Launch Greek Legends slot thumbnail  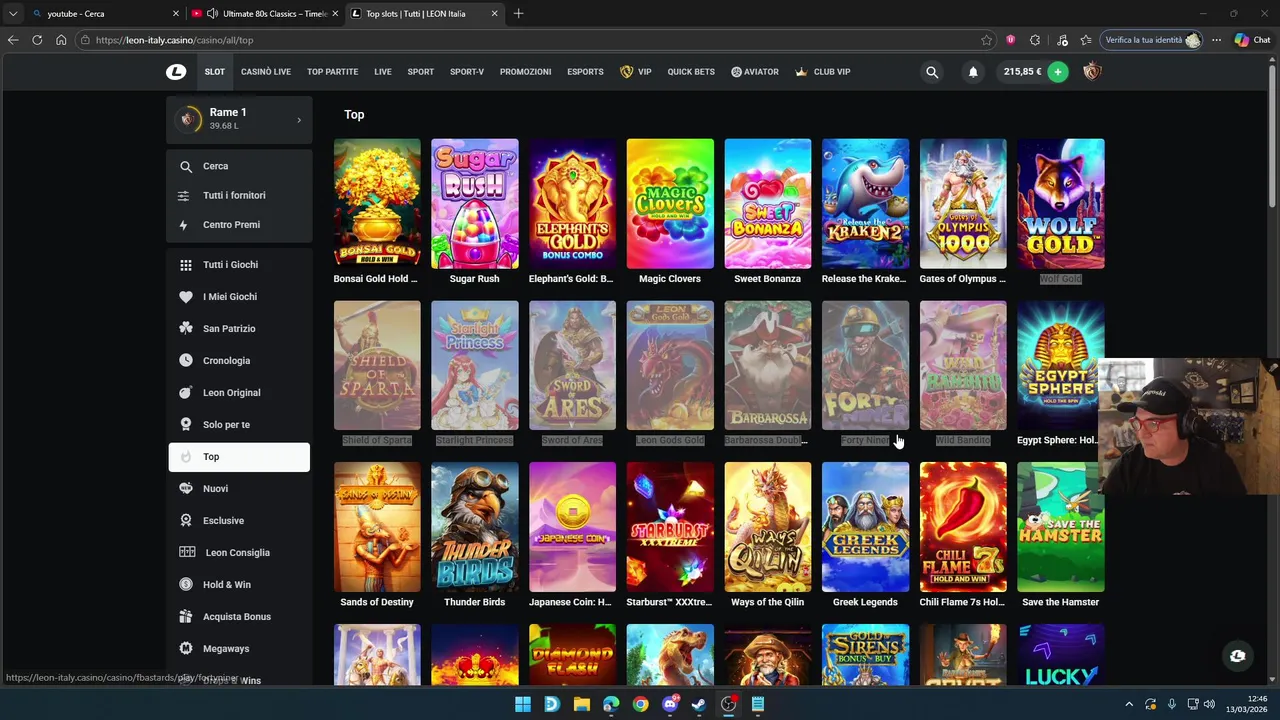pyautogui.click(x=865, y=527)
